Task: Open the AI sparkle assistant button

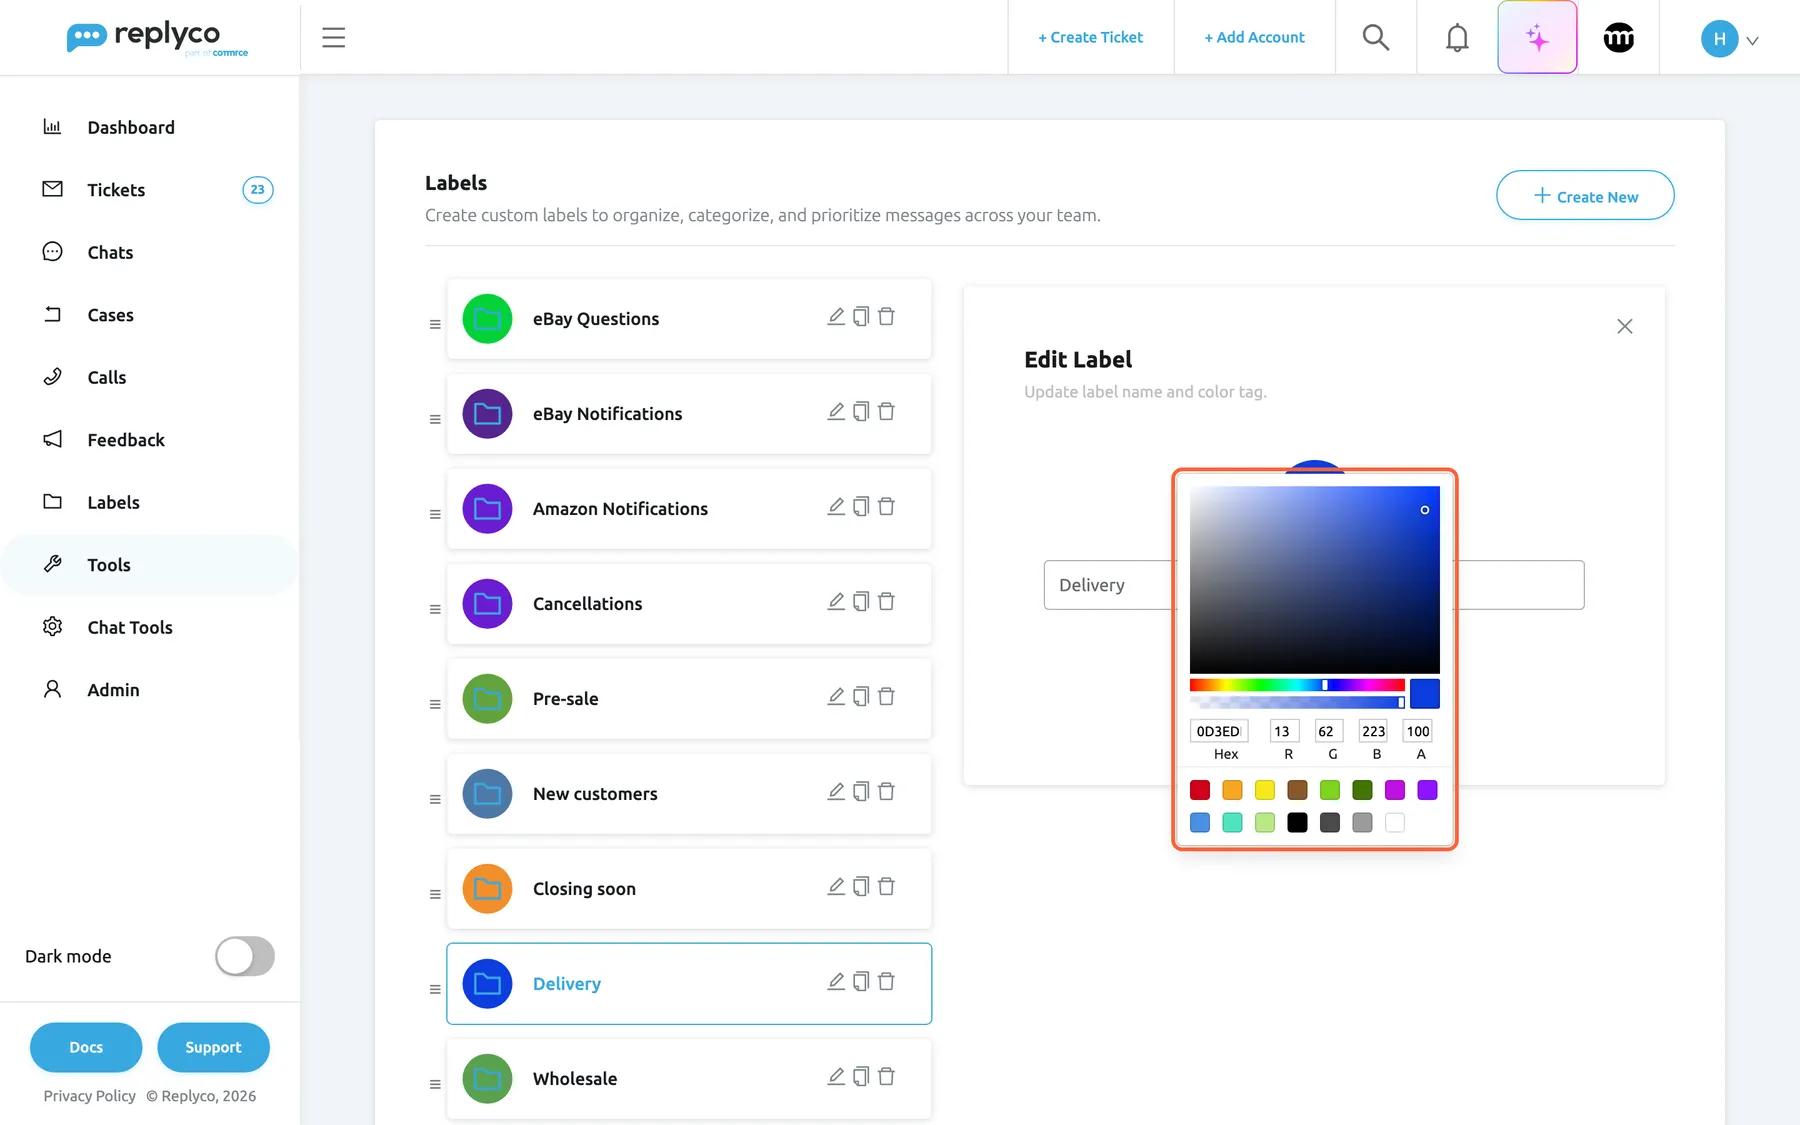Action: tap(1537, 38)
